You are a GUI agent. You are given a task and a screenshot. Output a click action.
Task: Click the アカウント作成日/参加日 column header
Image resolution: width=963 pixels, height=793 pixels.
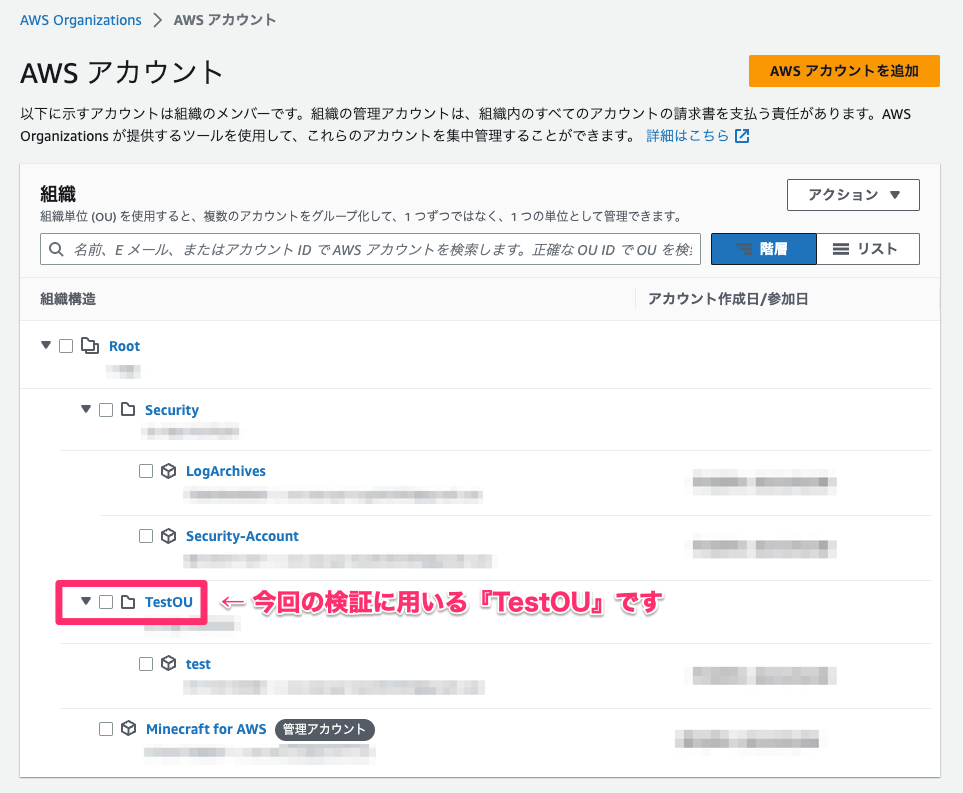[728, 299]
